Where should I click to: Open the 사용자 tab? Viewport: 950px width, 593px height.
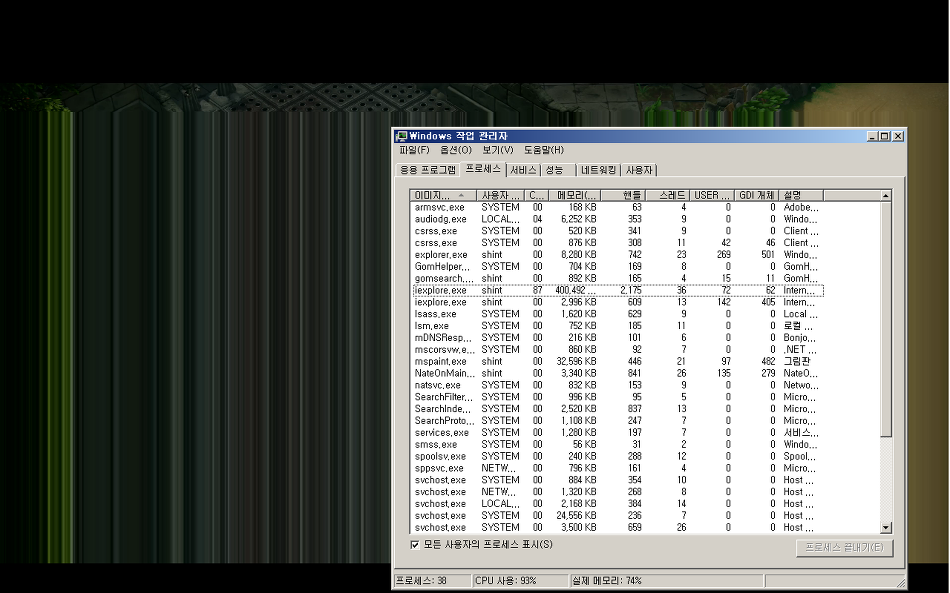point(639,170)
